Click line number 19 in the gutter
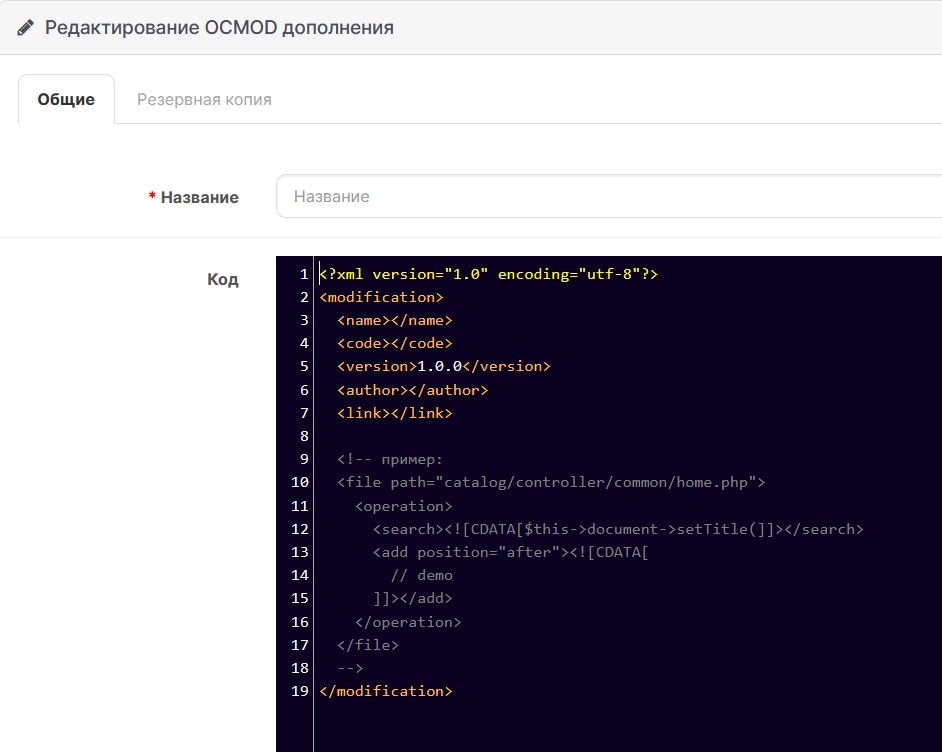This screenshot has width=942, height=752. (299, 691)
